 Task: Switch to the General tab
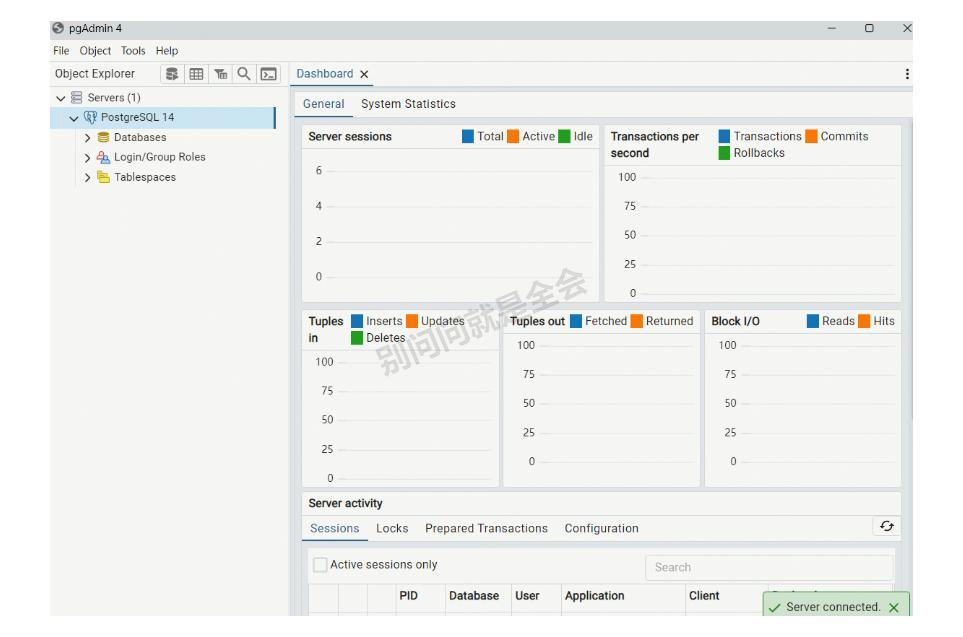coord(323,104)
